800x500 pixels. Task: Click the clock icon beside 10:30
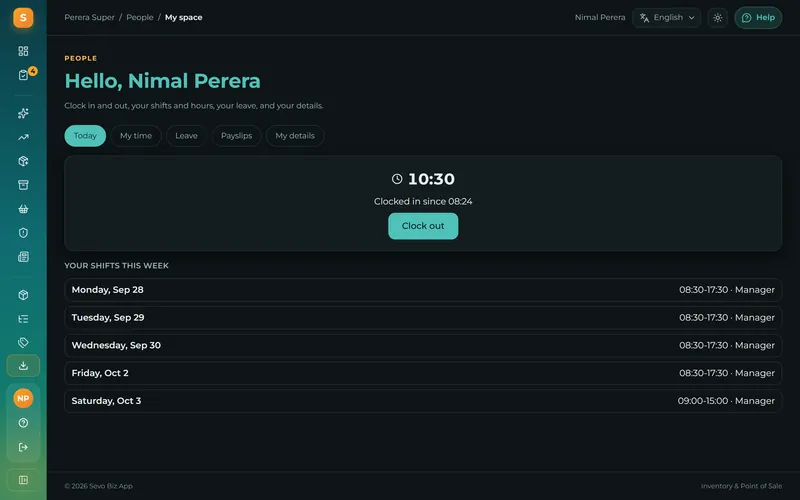397,179
